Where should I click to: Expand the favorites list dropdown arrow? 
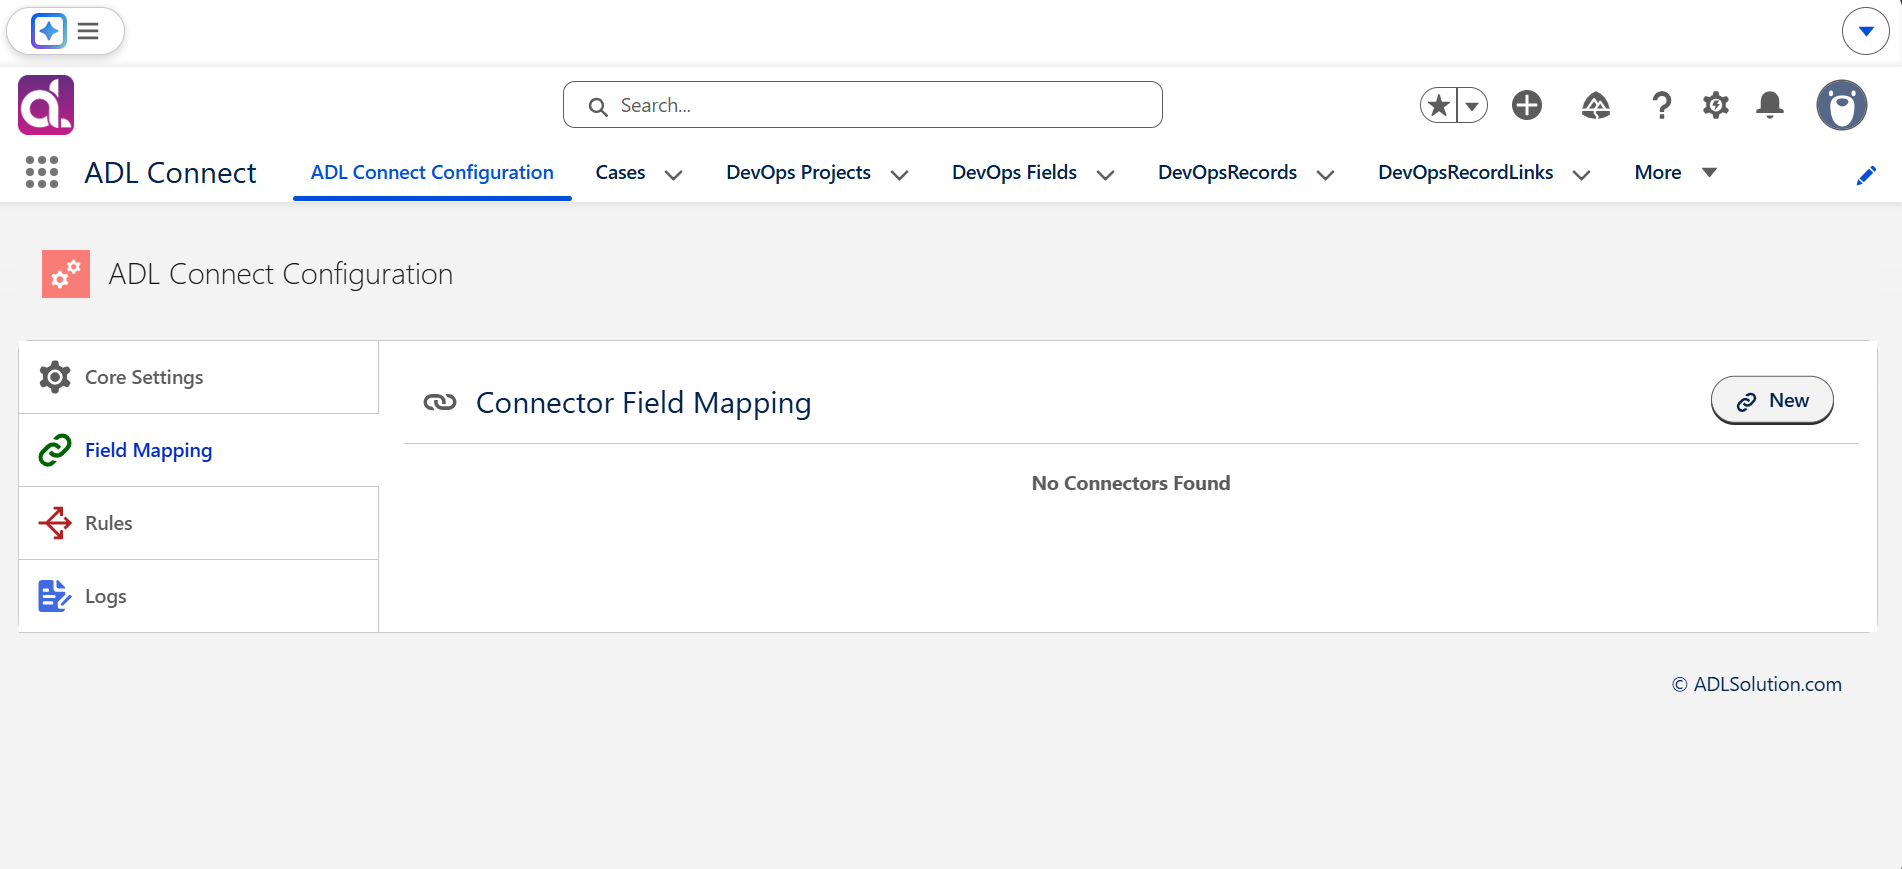tap(1472, 105)
